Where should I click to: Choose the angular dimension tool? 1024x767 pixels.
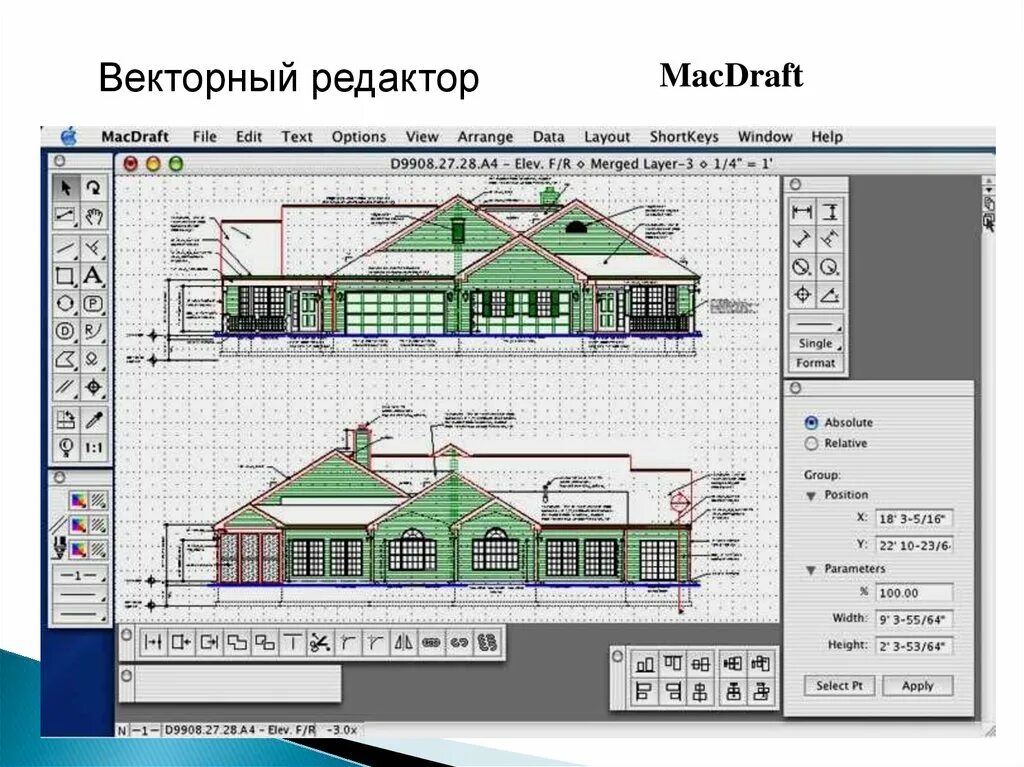tap(829, 295)
